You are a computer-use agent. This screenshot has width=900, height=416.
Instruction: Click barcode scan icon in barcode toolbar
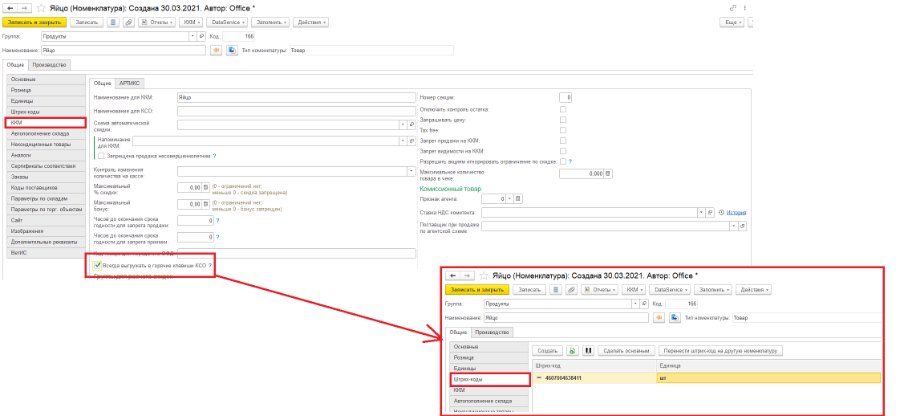[x=588, y=350]
